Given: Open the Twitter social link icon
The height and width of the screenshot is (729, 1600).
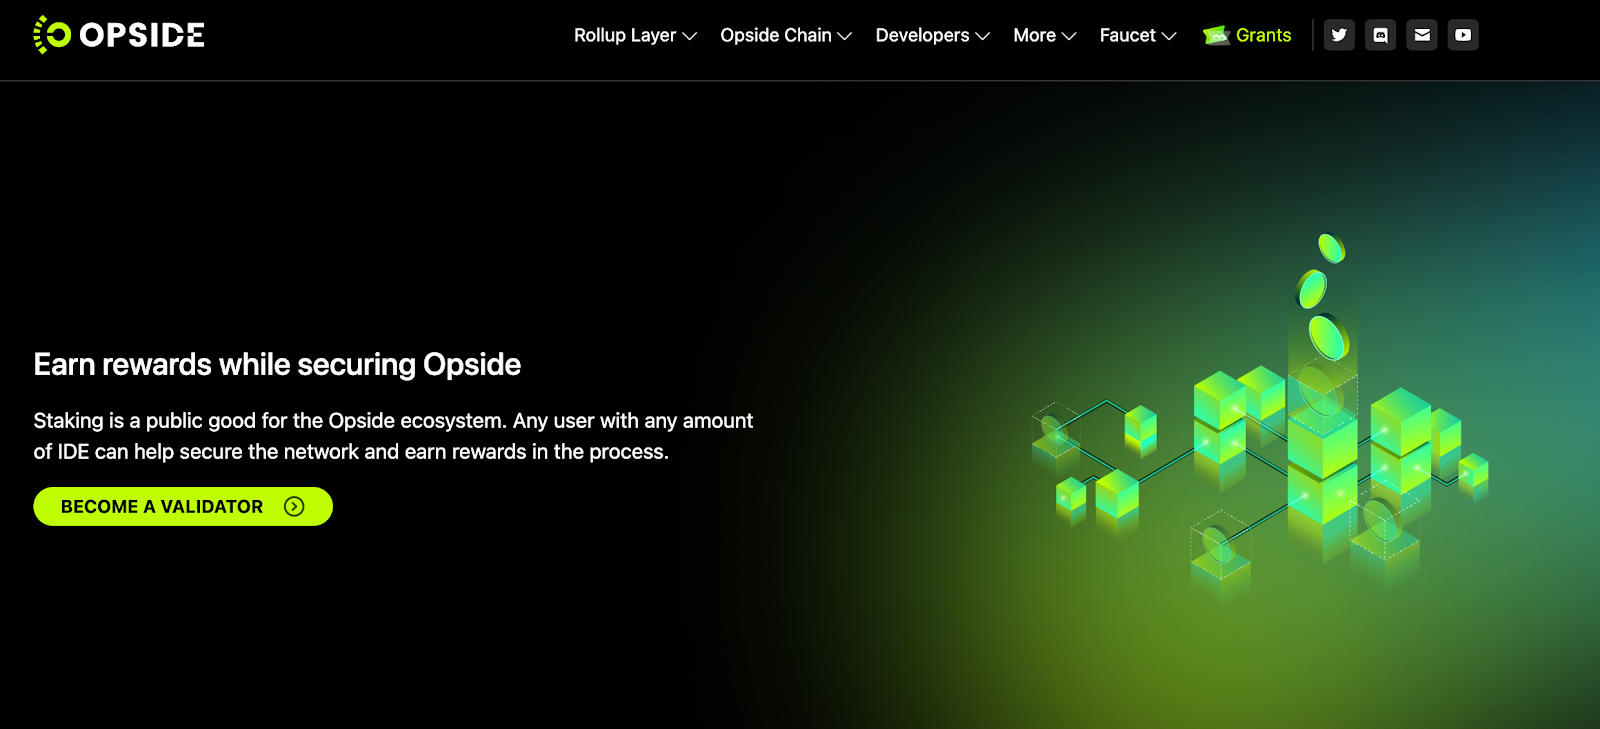Looking at the screenshot, I should 1339,35.
